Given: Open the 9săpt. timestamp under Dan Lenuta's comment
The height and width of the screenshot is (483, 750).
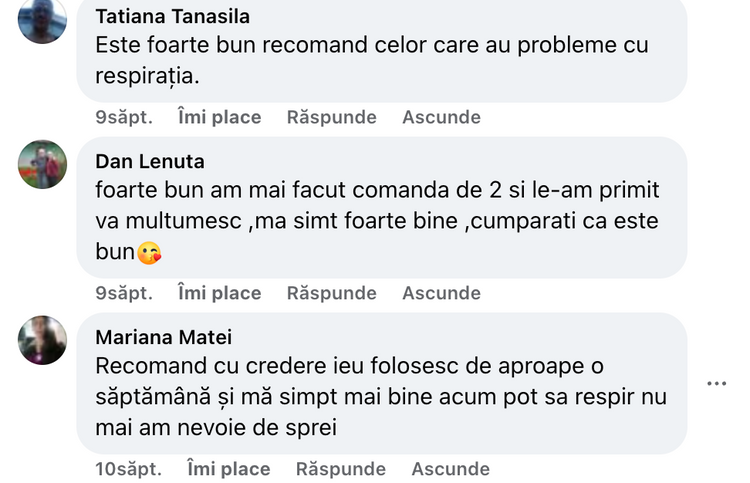Looking at the screenshot, I should 124,293.
